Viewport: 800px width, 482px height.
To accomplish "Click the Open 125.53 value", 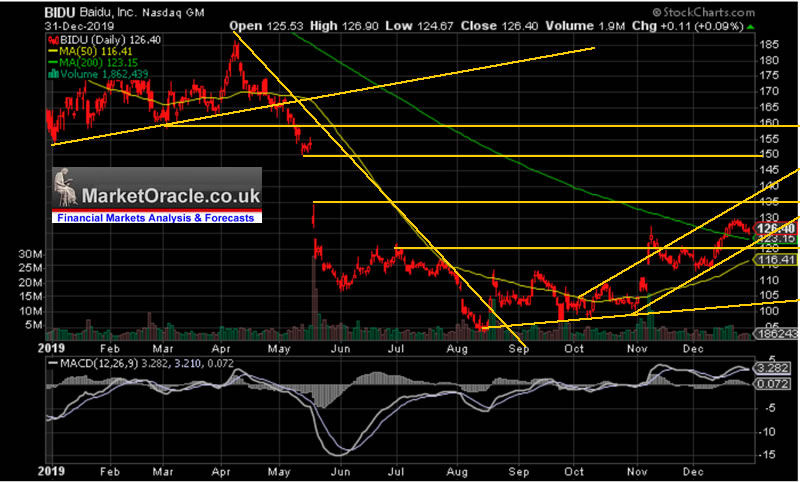I will [264, 26].
